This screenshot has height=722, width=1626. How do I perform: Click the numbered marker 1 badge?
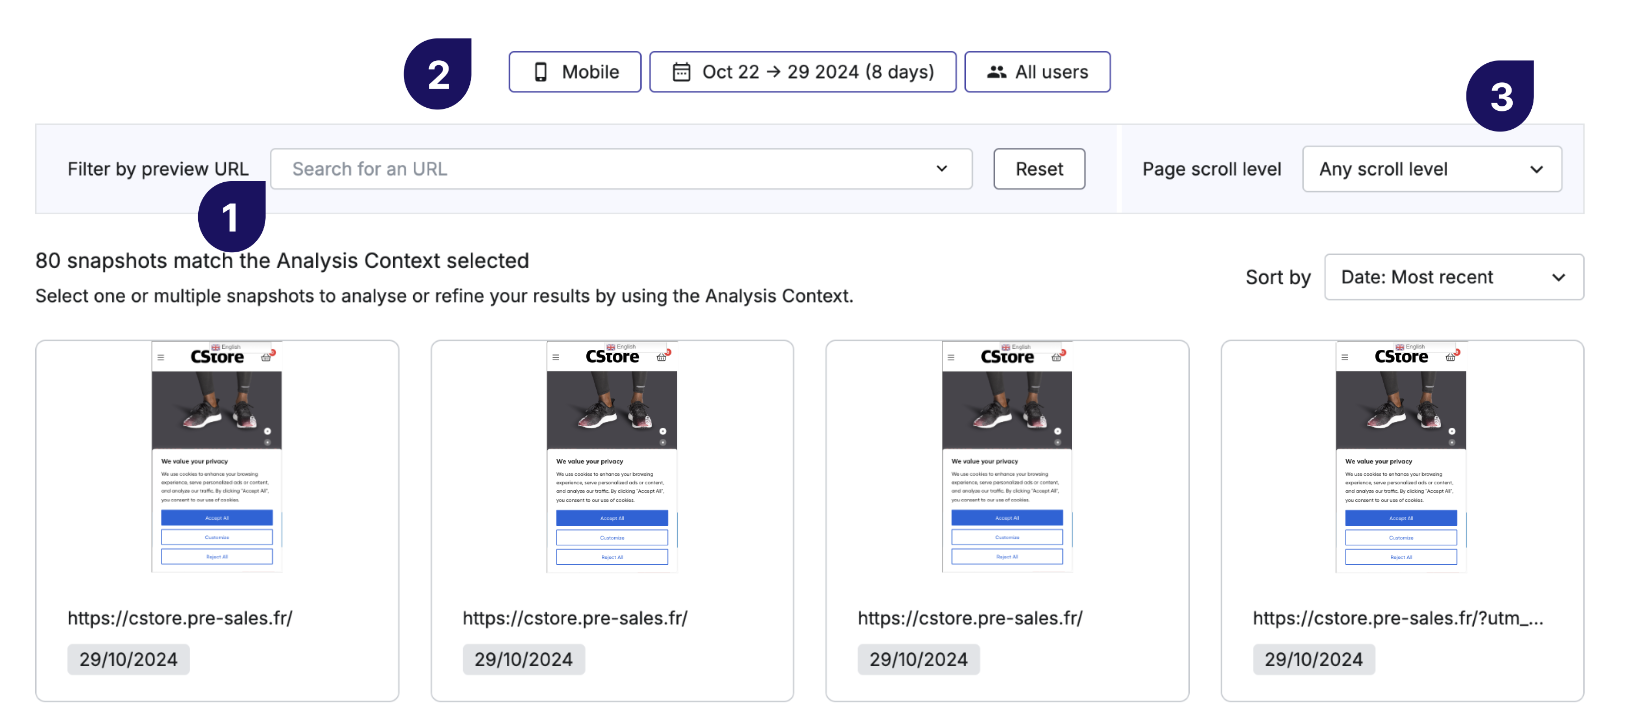pos(232,217)
